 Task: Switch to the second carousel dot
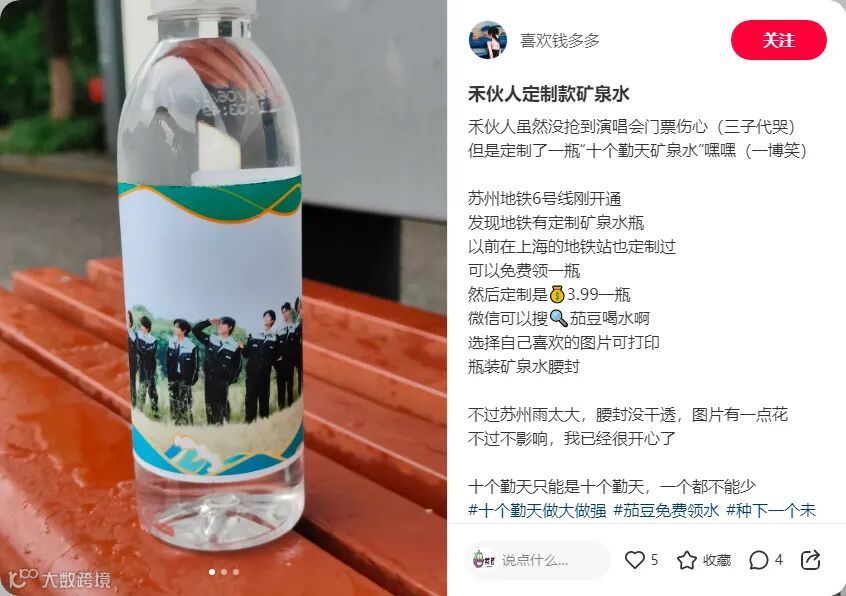tap(224, 572)
